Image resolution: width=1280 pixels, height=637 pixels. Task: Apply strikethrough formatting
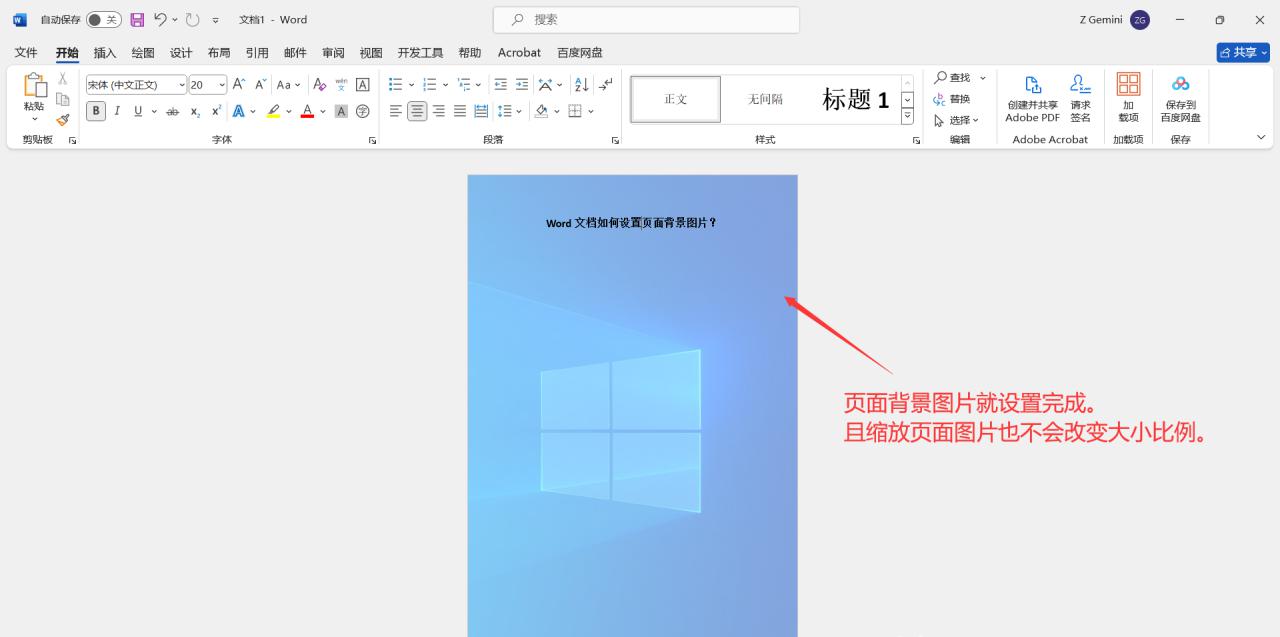[172, 111]
